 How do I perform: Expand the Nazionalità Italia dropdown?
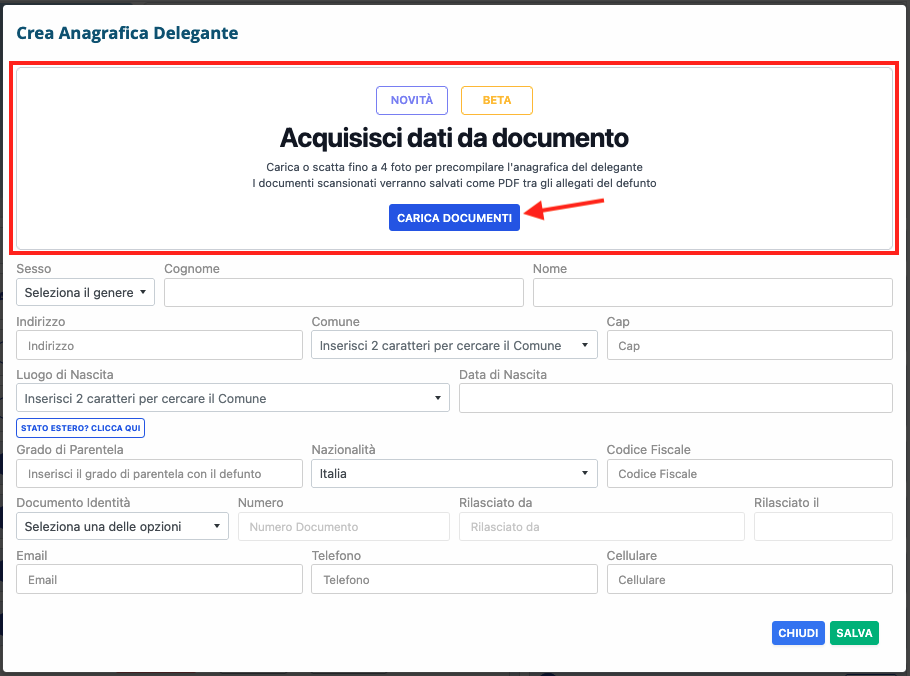[454, 473]
